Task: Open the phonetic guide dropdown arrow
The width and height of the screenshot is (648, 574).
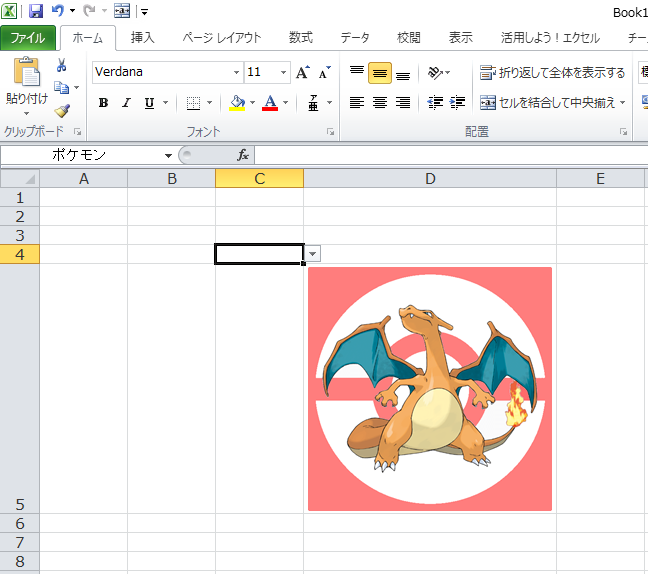Action: point(329,102)
